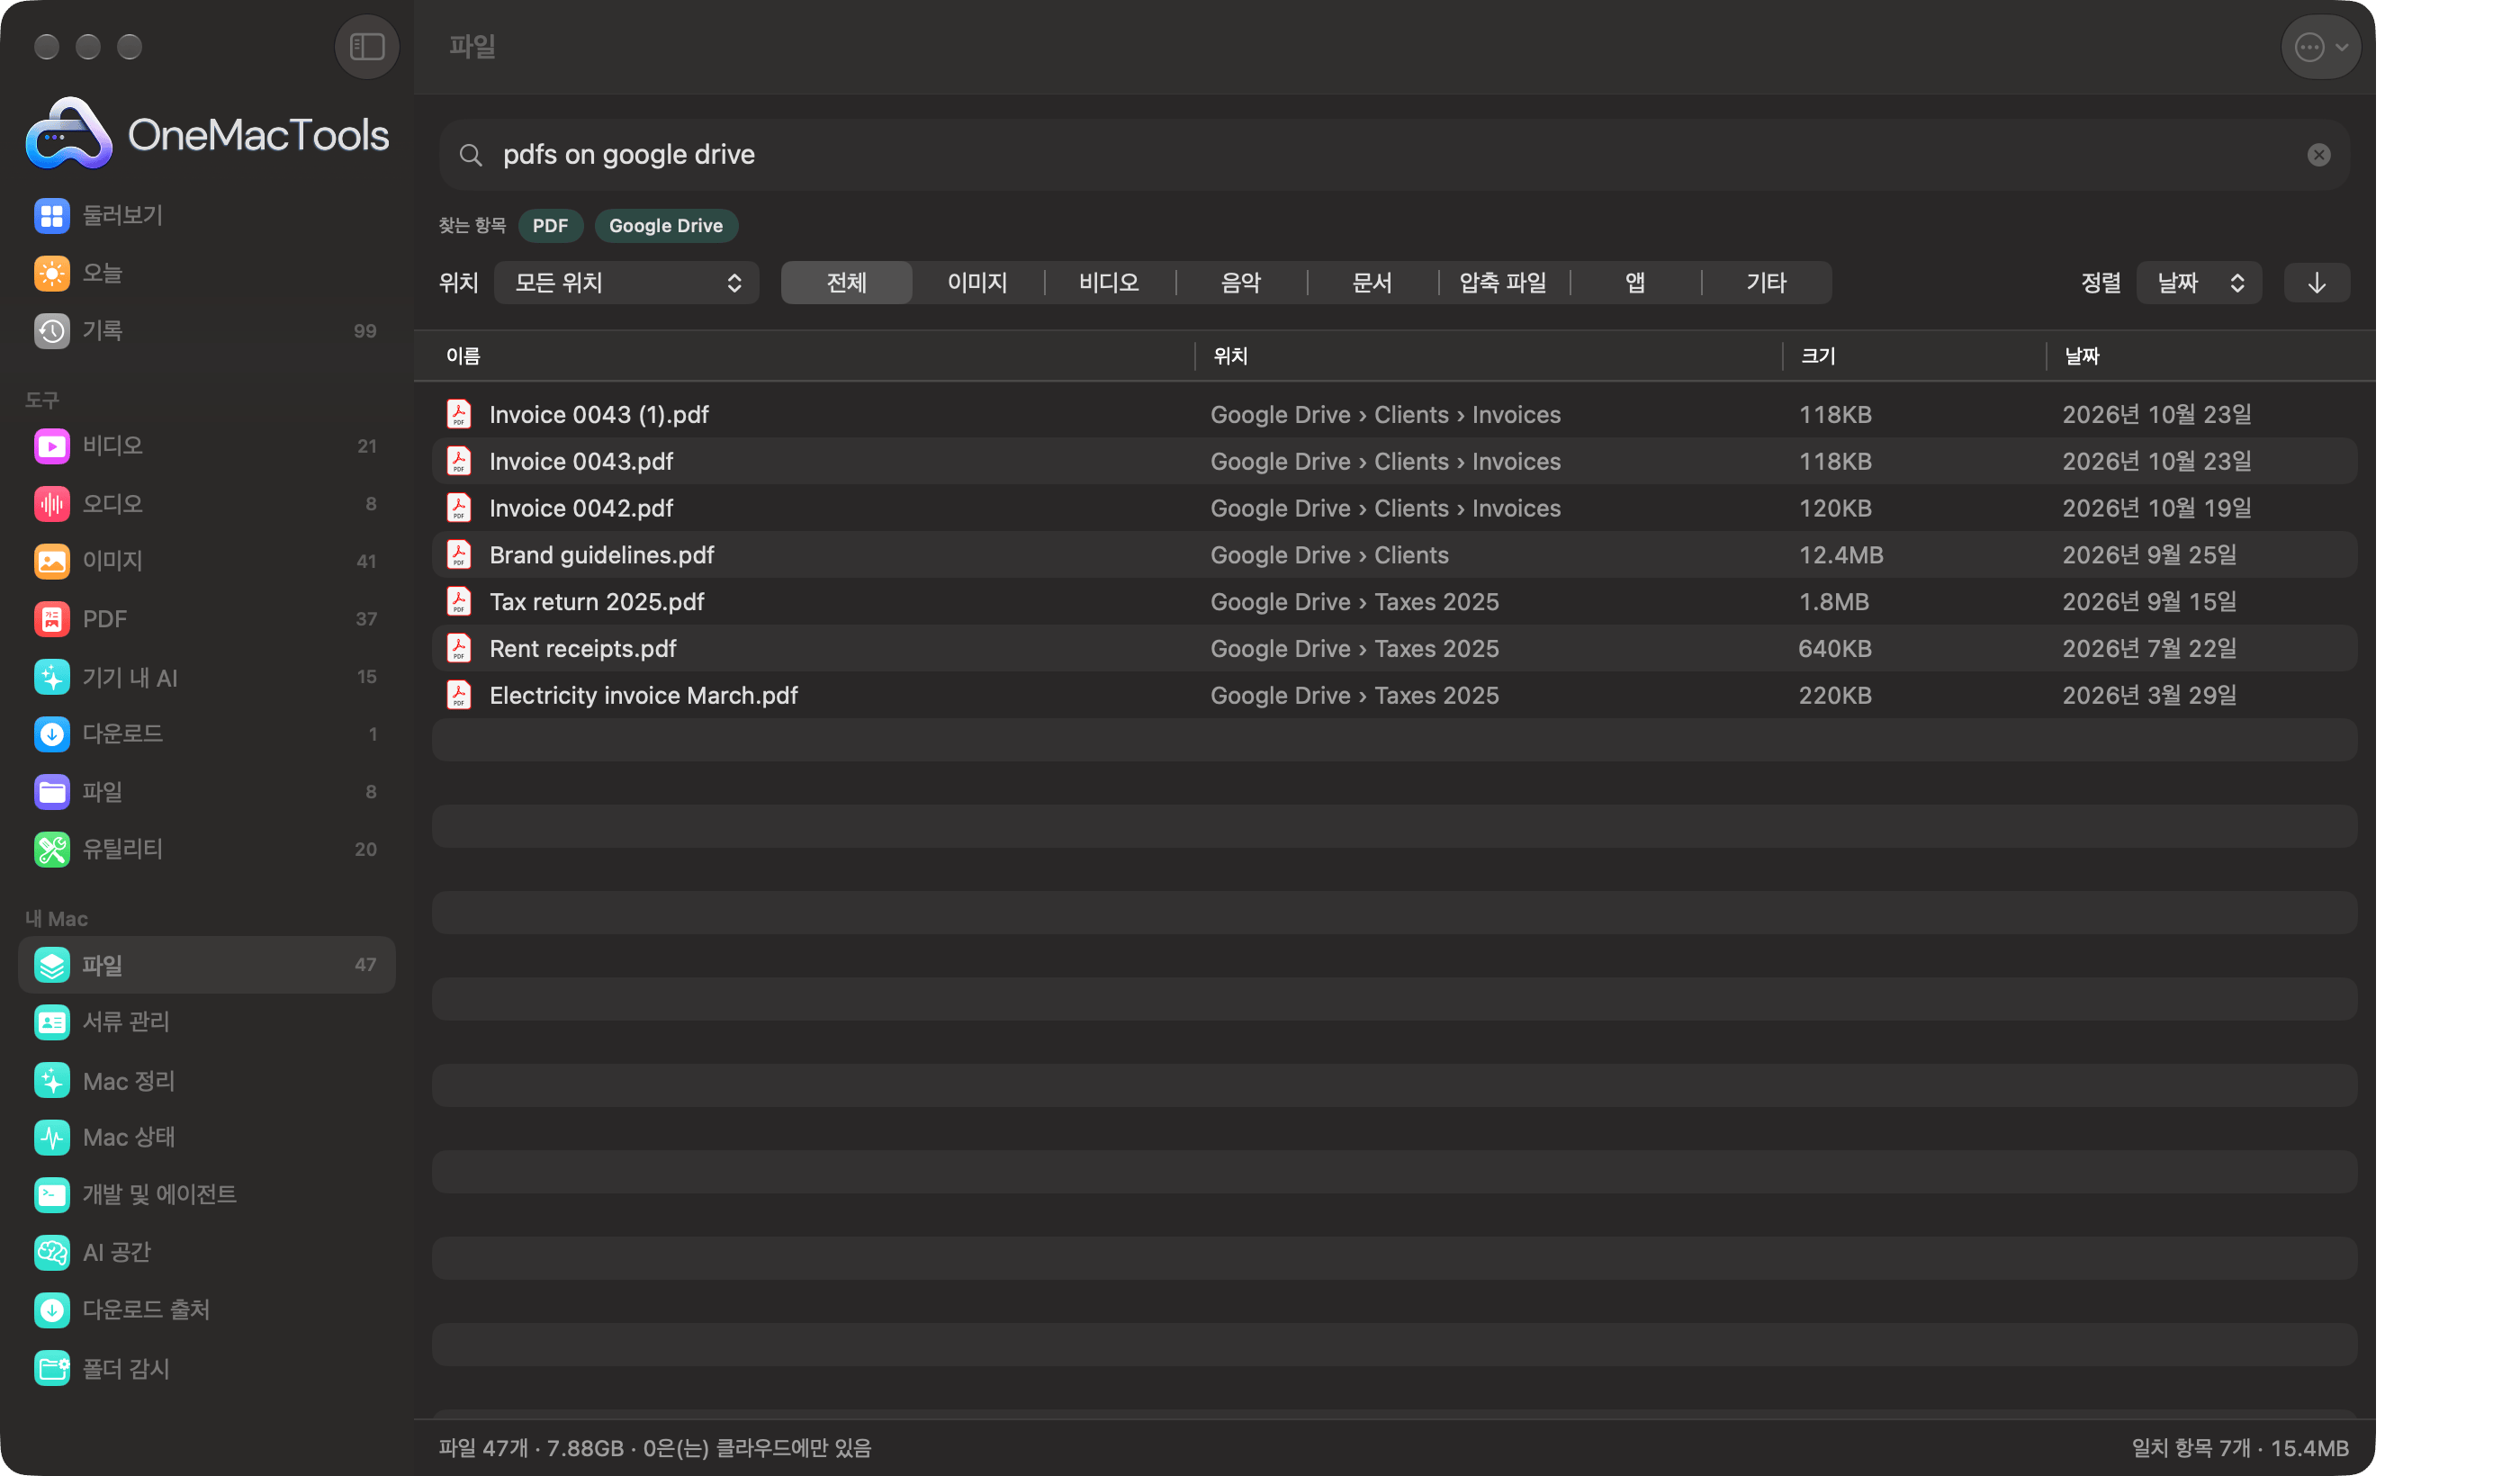Select the Brand guidelines.pdf file
This screenshot has width=2520, height=1476.
[1394, 555]
